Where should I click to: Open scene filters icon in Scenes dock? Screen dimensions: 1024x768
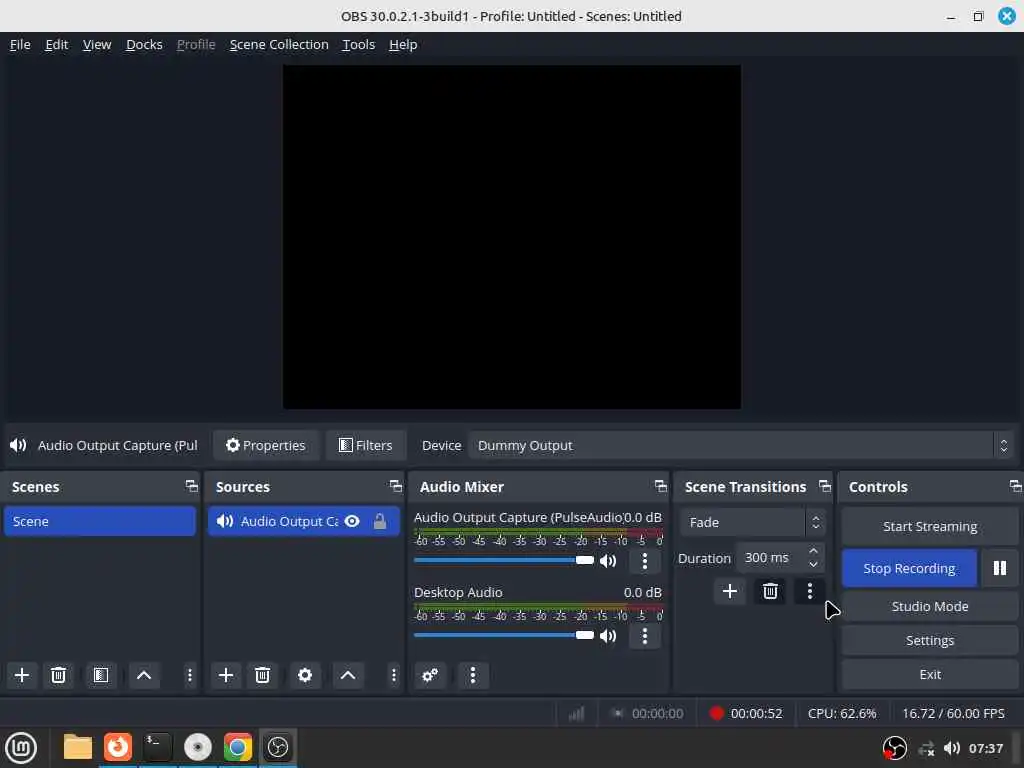coord(101,675)
